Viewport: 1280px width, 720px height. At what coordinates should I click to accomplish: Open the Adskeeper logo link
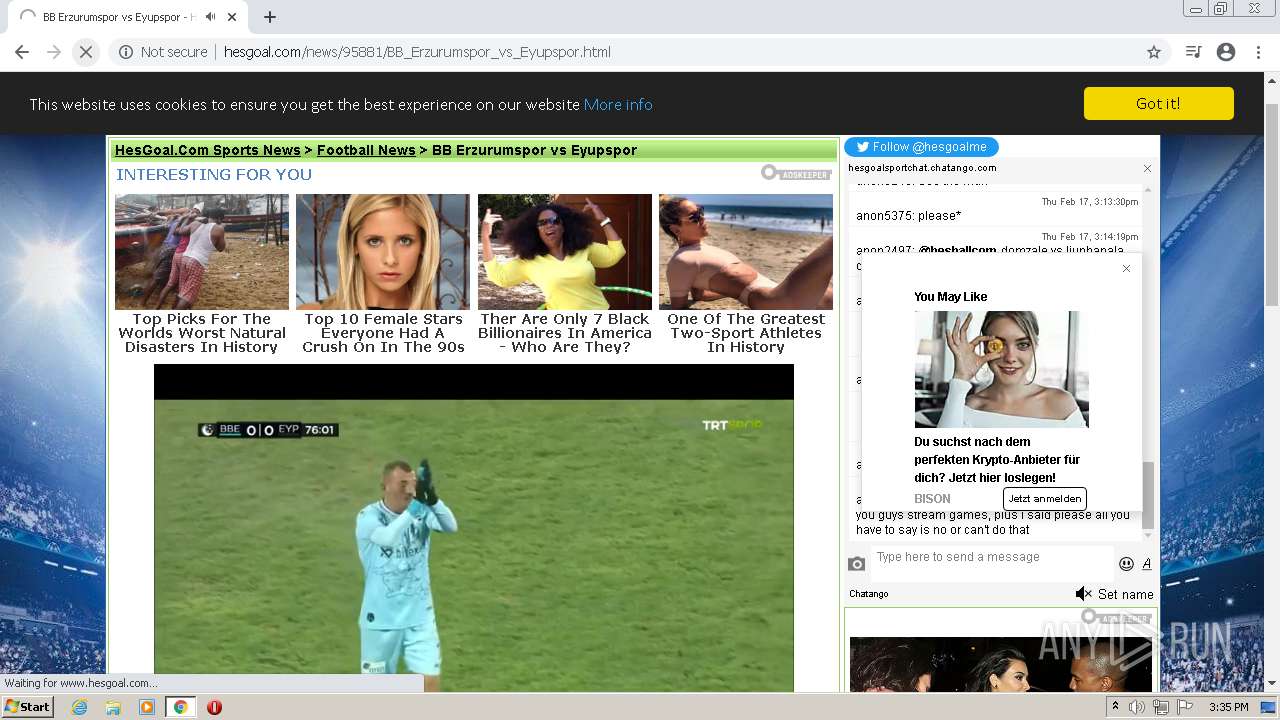click(796, 173)
